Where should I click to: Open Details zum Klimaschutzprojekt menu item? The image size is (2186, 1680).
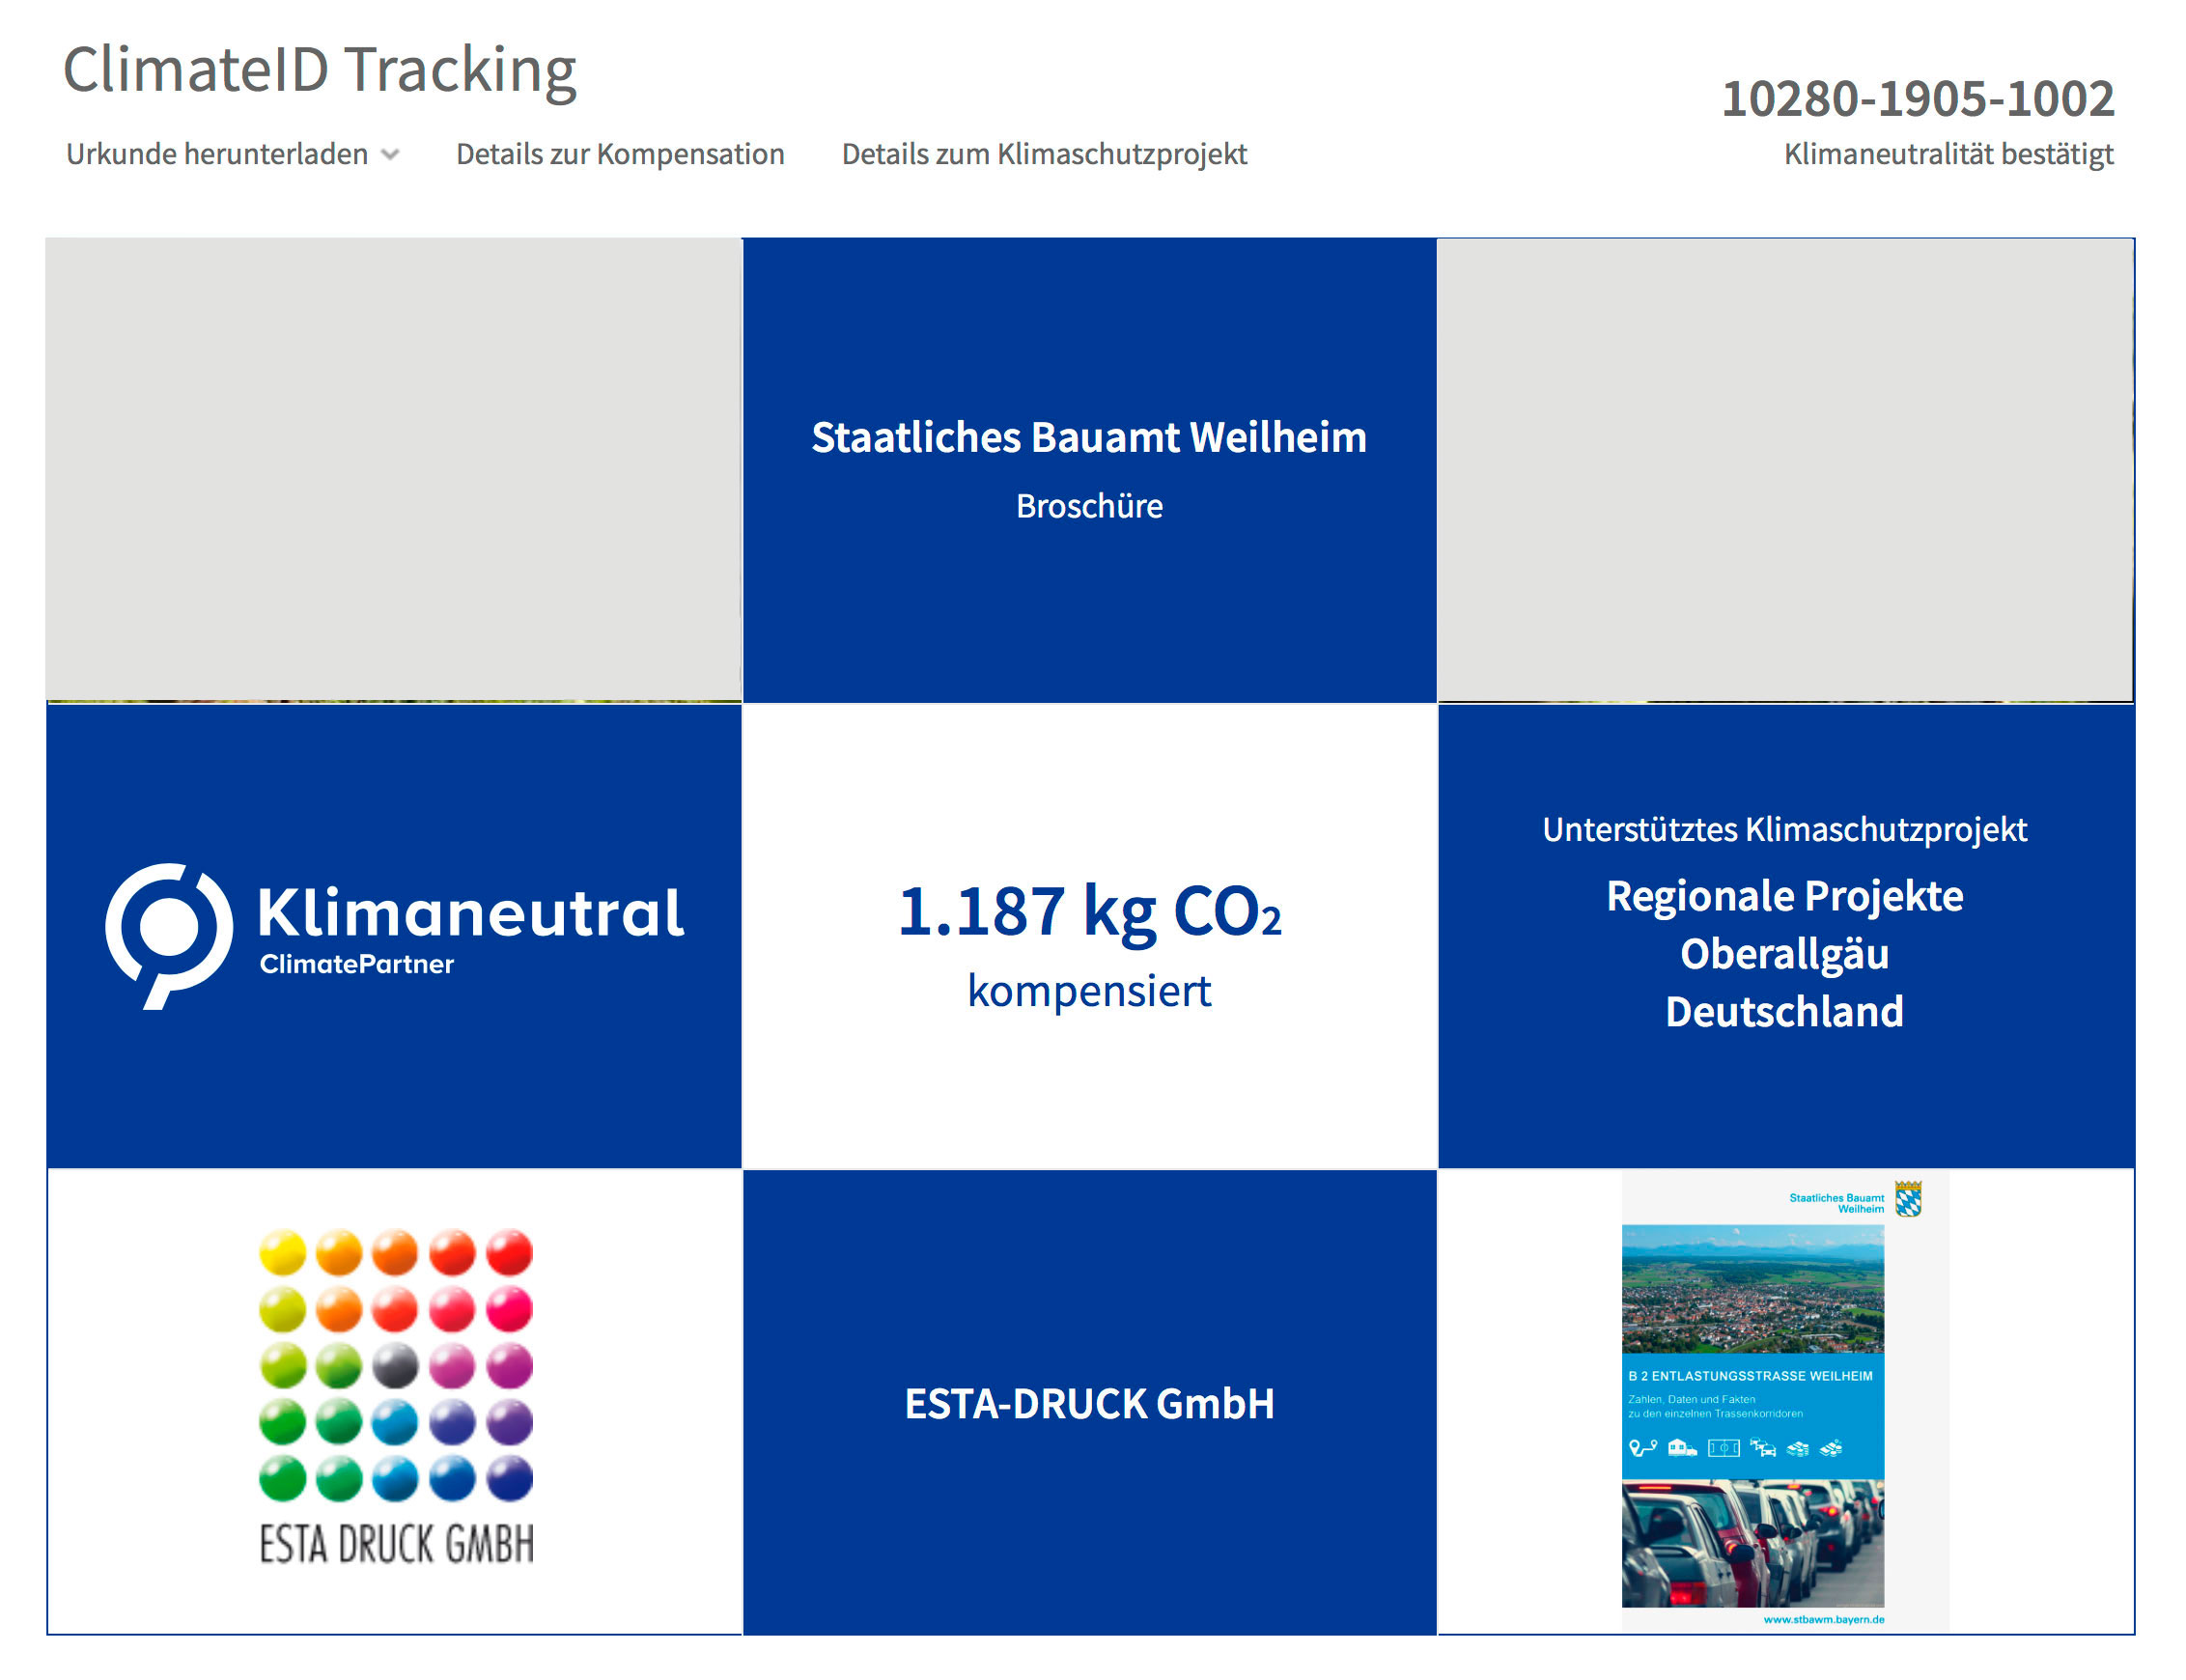1043,154
